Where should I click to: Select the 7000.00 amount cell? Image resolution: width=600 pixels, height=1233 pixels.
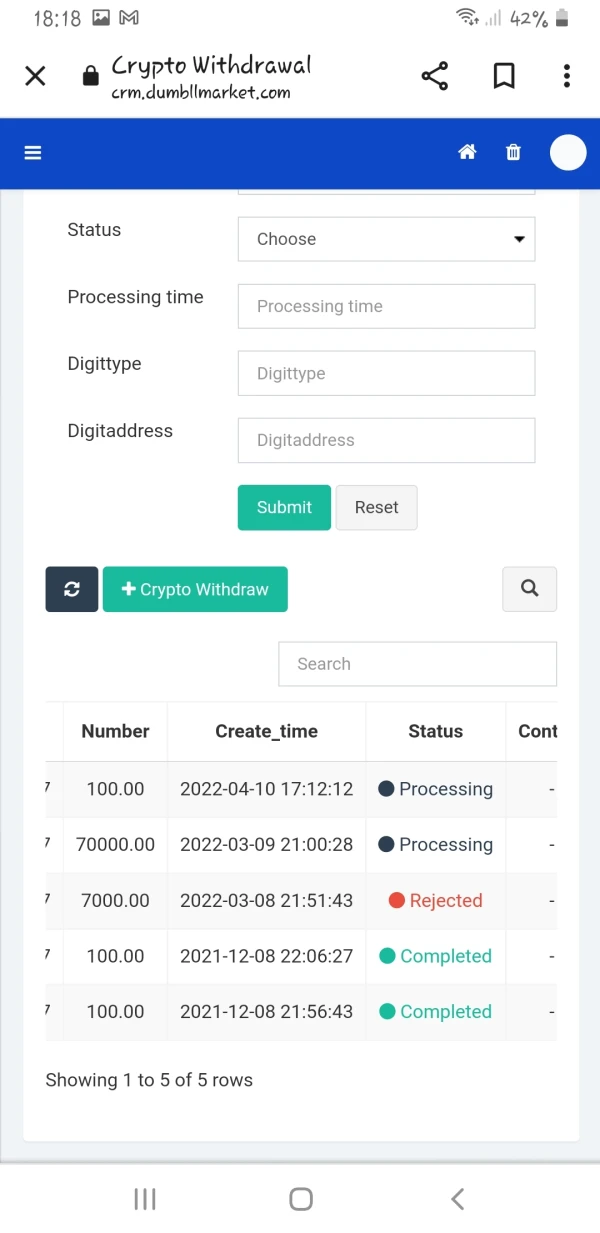(115, 901)
